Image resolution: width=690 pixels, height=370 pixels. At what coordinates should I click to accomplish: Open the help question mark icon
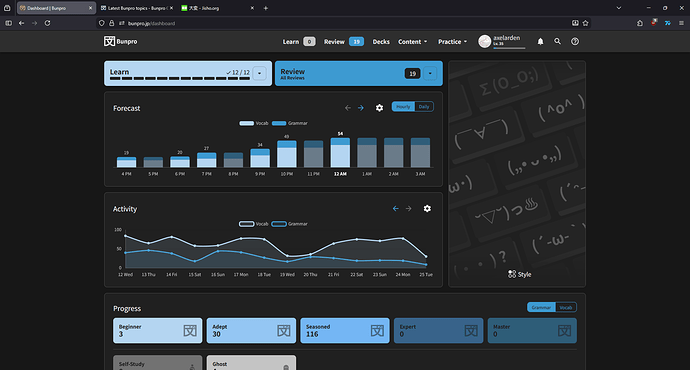pos(575,41)
